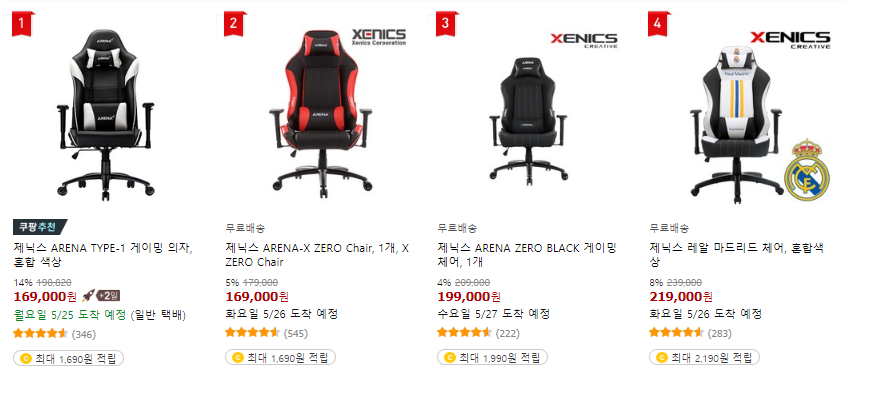Click the rank 4 red ribbon badge
The width and height of the screenshot is (870, 405).
[658, 23]
